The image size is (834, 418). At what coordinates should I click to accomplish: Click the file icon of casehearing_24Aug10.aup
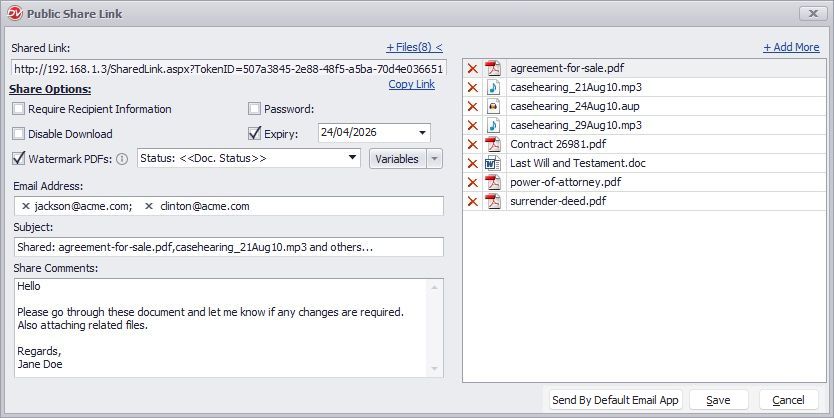tap(494, 106)
